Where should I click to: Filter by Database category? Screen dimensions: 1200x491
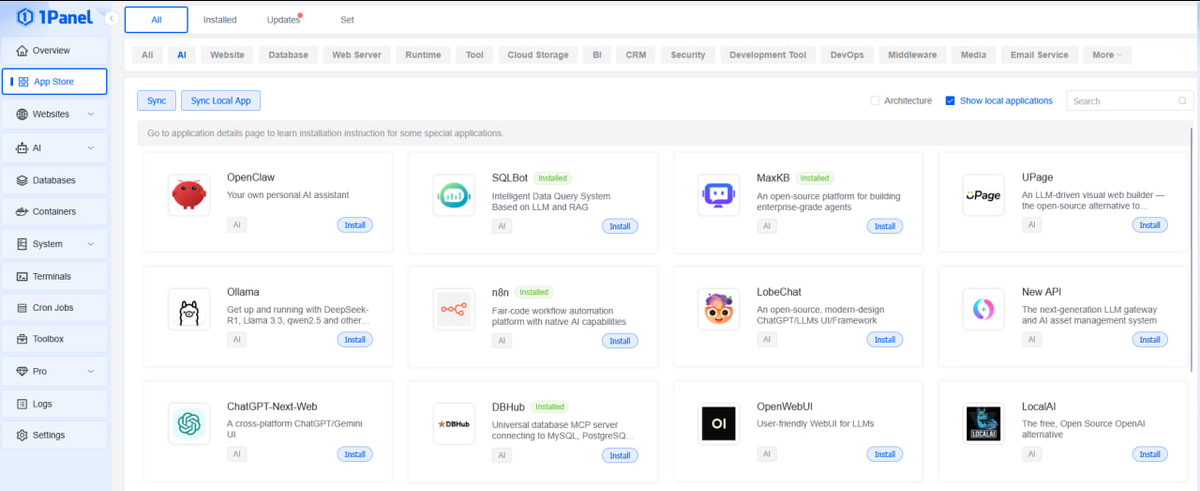pos(289,55)
